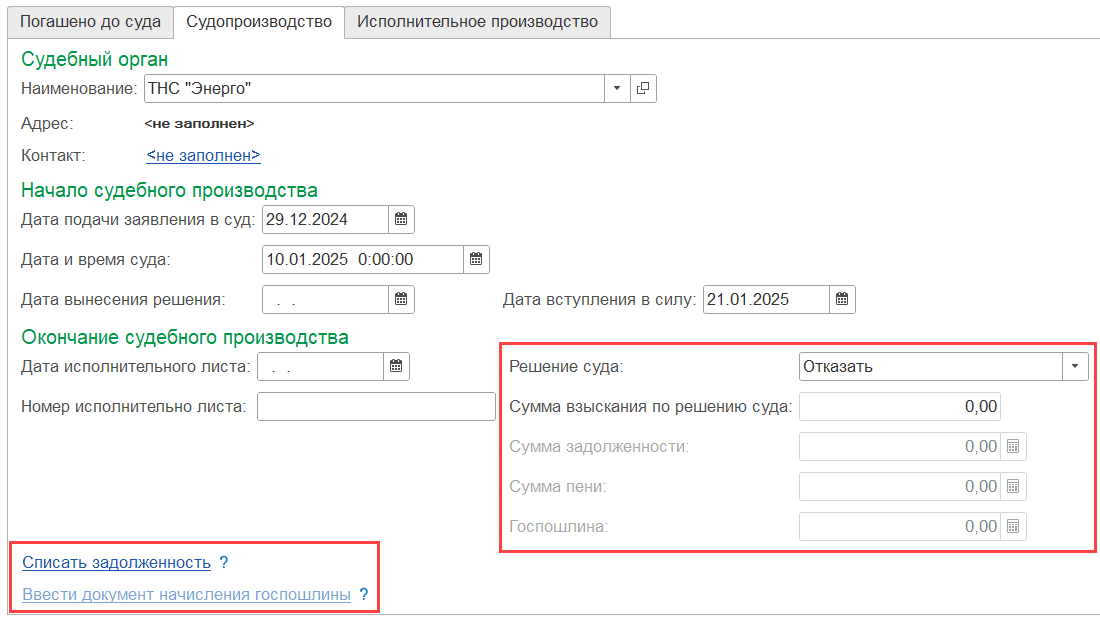This screenshot has width=1100, height=621.
Task: Open calculator for "Госпошлина" field
Action: coord(1013,526)
